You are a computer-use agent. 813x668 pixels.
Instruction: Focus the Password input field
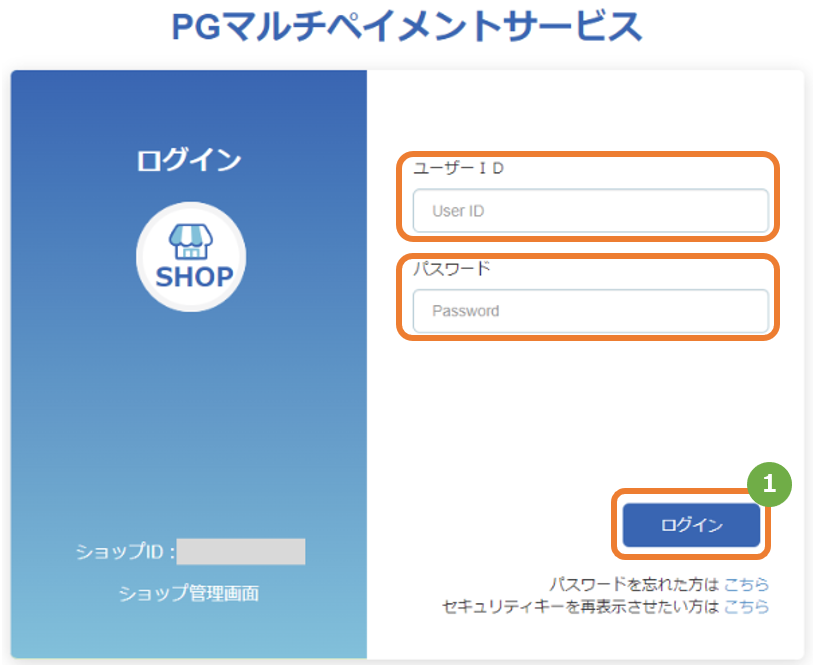point(591,311)
